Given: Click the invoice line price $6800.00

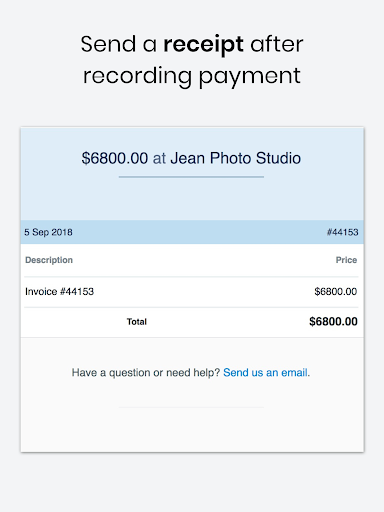Looking at the screenshot, I should [x=336, y=291].
